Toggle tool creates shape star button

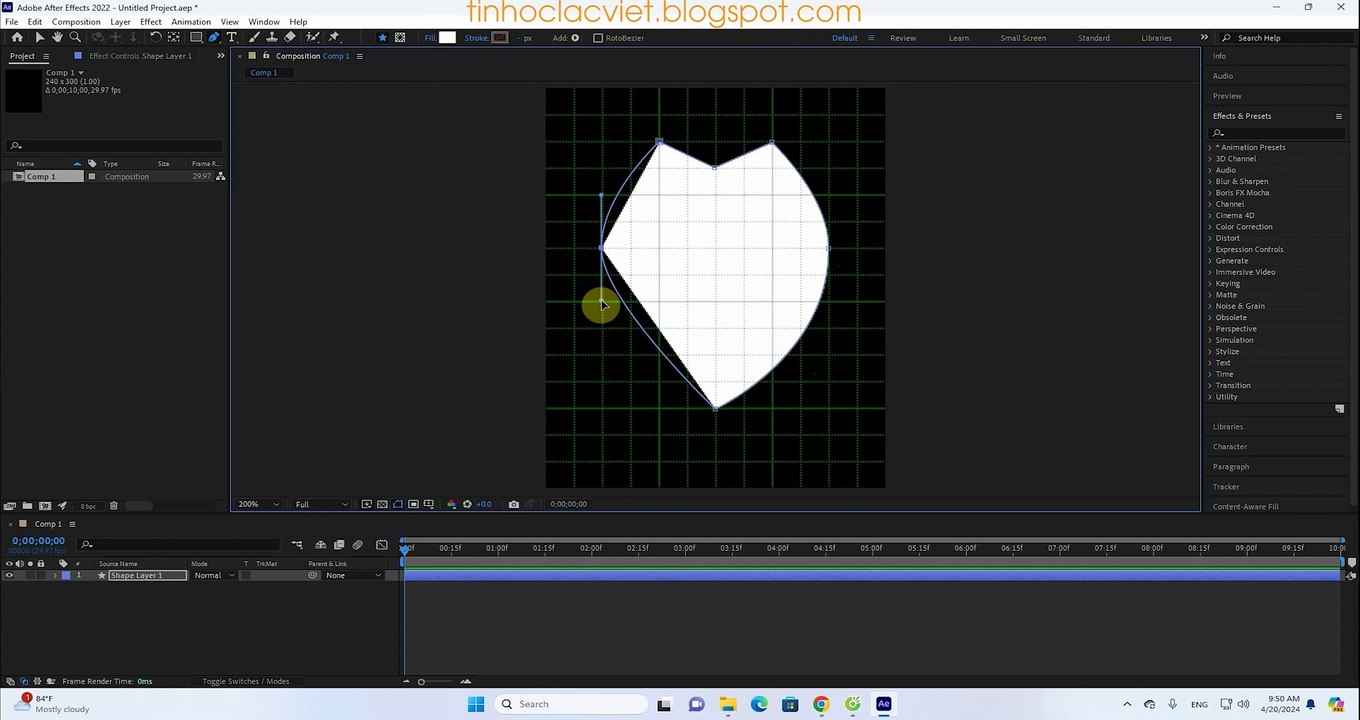coord(382,37)
